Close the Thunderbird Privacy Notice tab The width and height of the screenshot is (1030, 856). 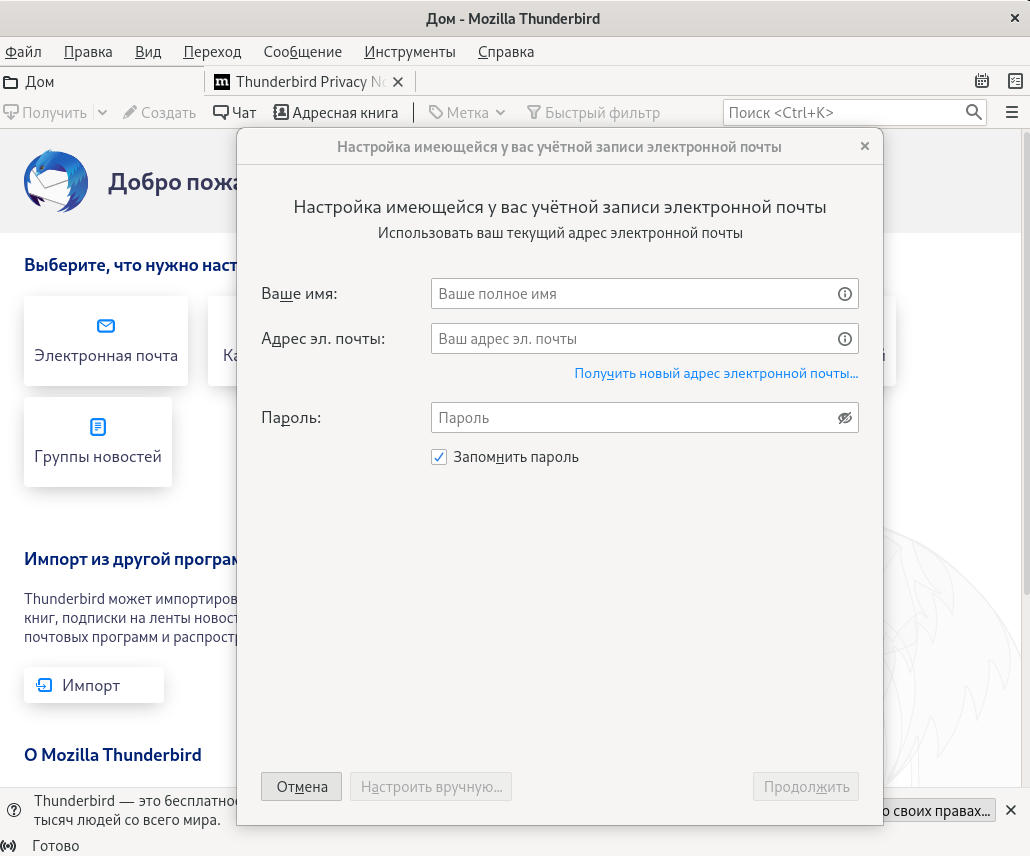[x=397, y=82]
